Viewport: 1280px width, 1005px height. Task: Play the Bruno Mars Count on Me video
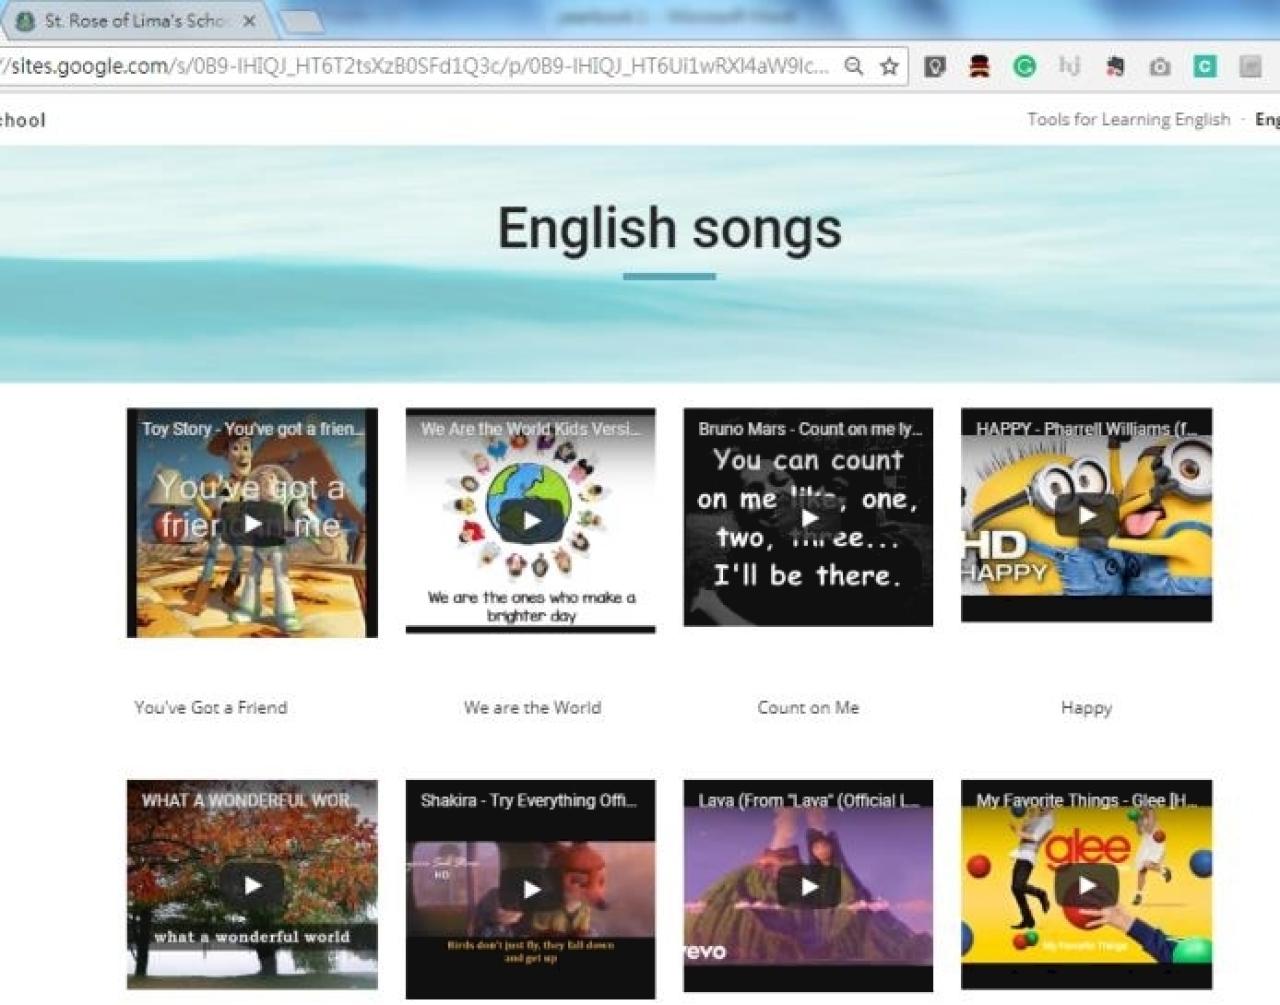[809, 518]
